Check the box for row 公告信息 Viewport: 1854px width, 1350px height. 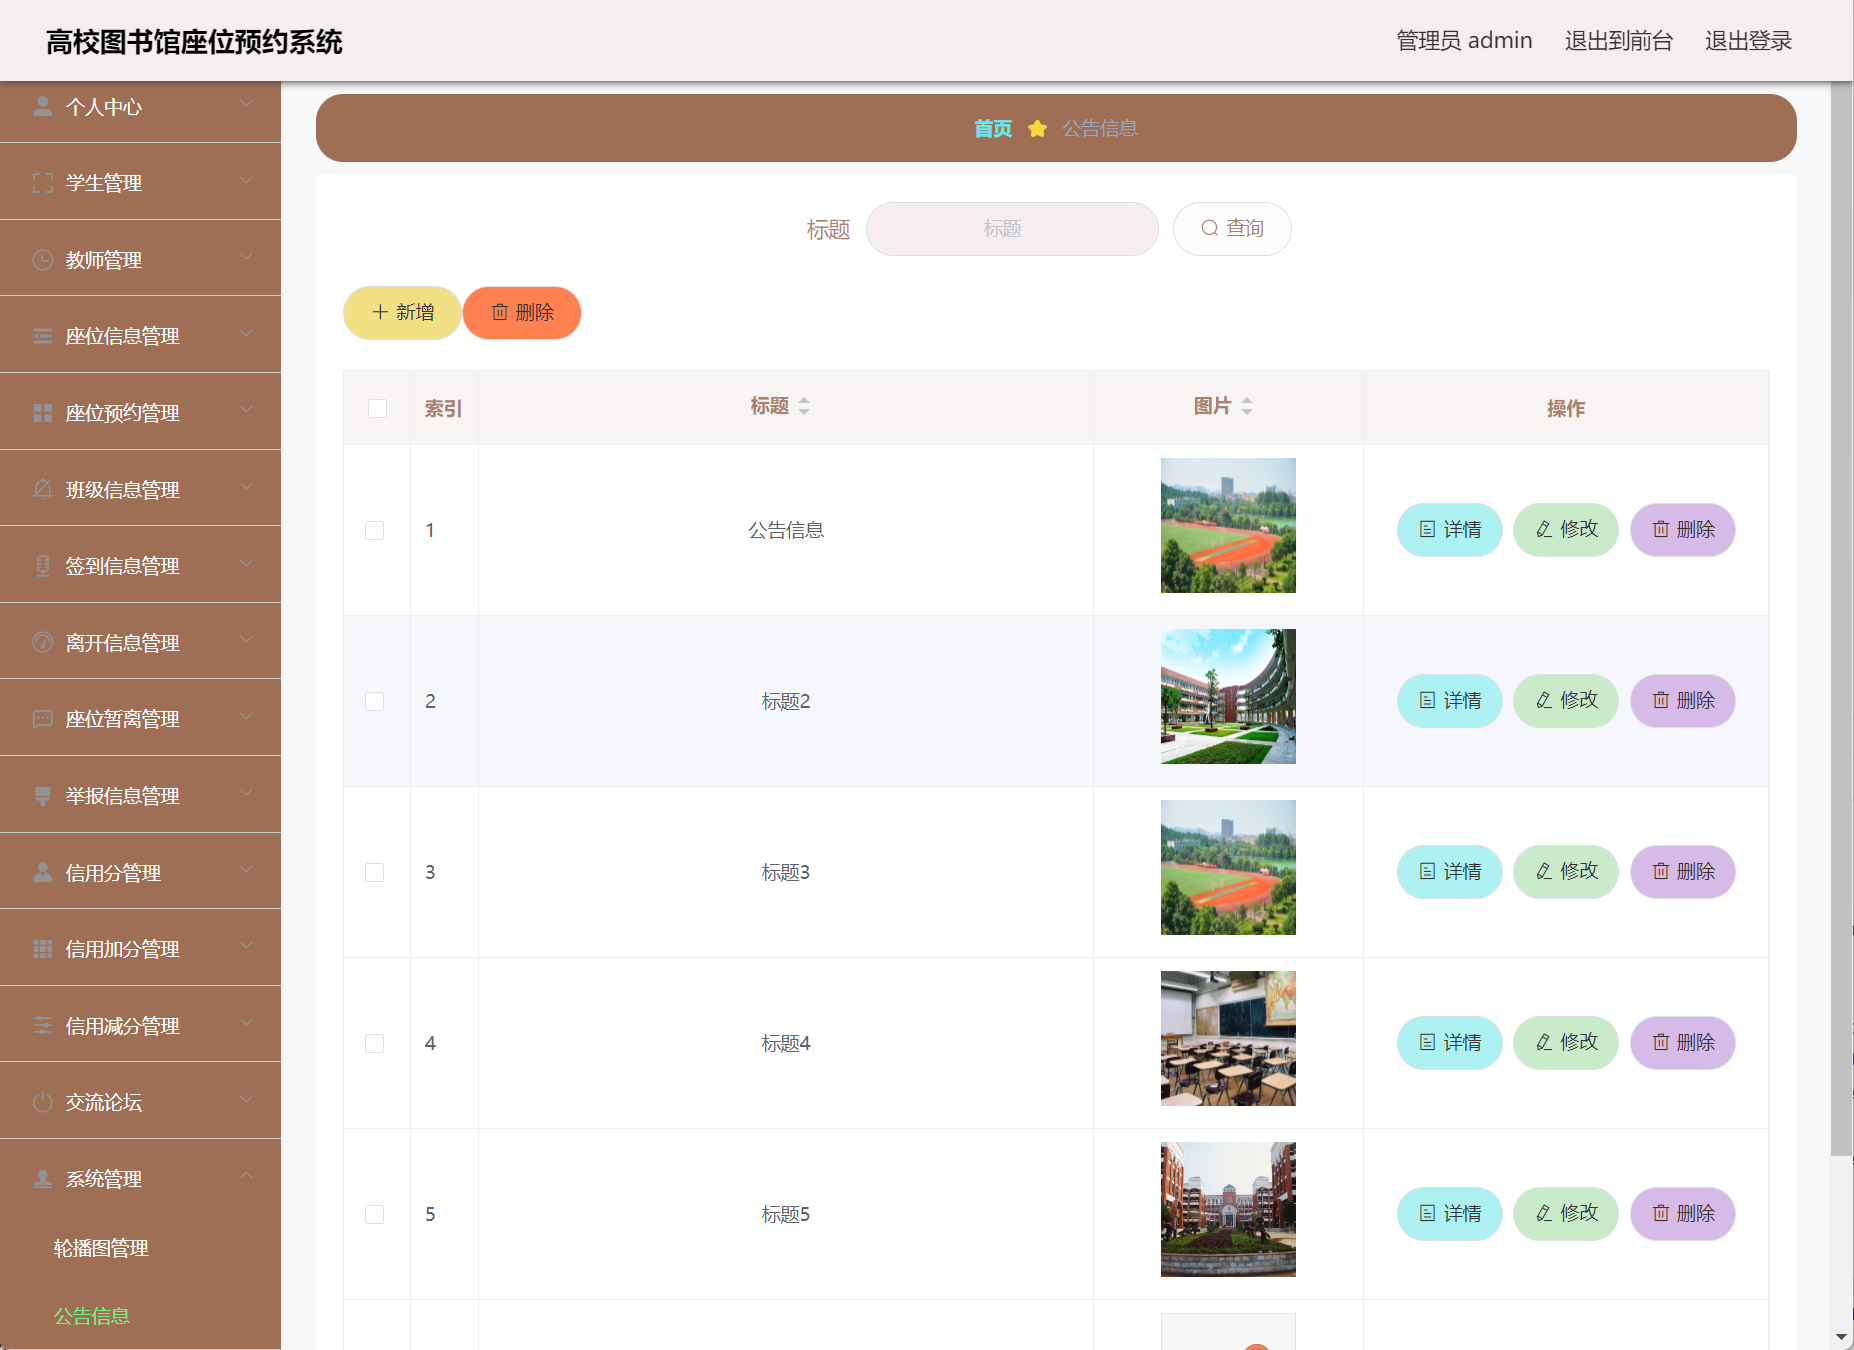coord(375,530)
